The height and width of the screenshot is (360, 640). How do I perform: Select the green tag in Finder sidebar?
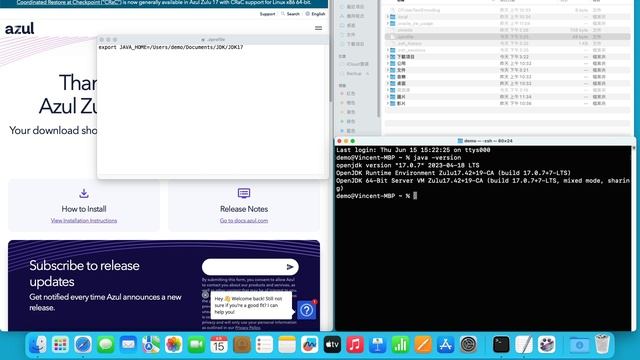[x=347, y=121]
